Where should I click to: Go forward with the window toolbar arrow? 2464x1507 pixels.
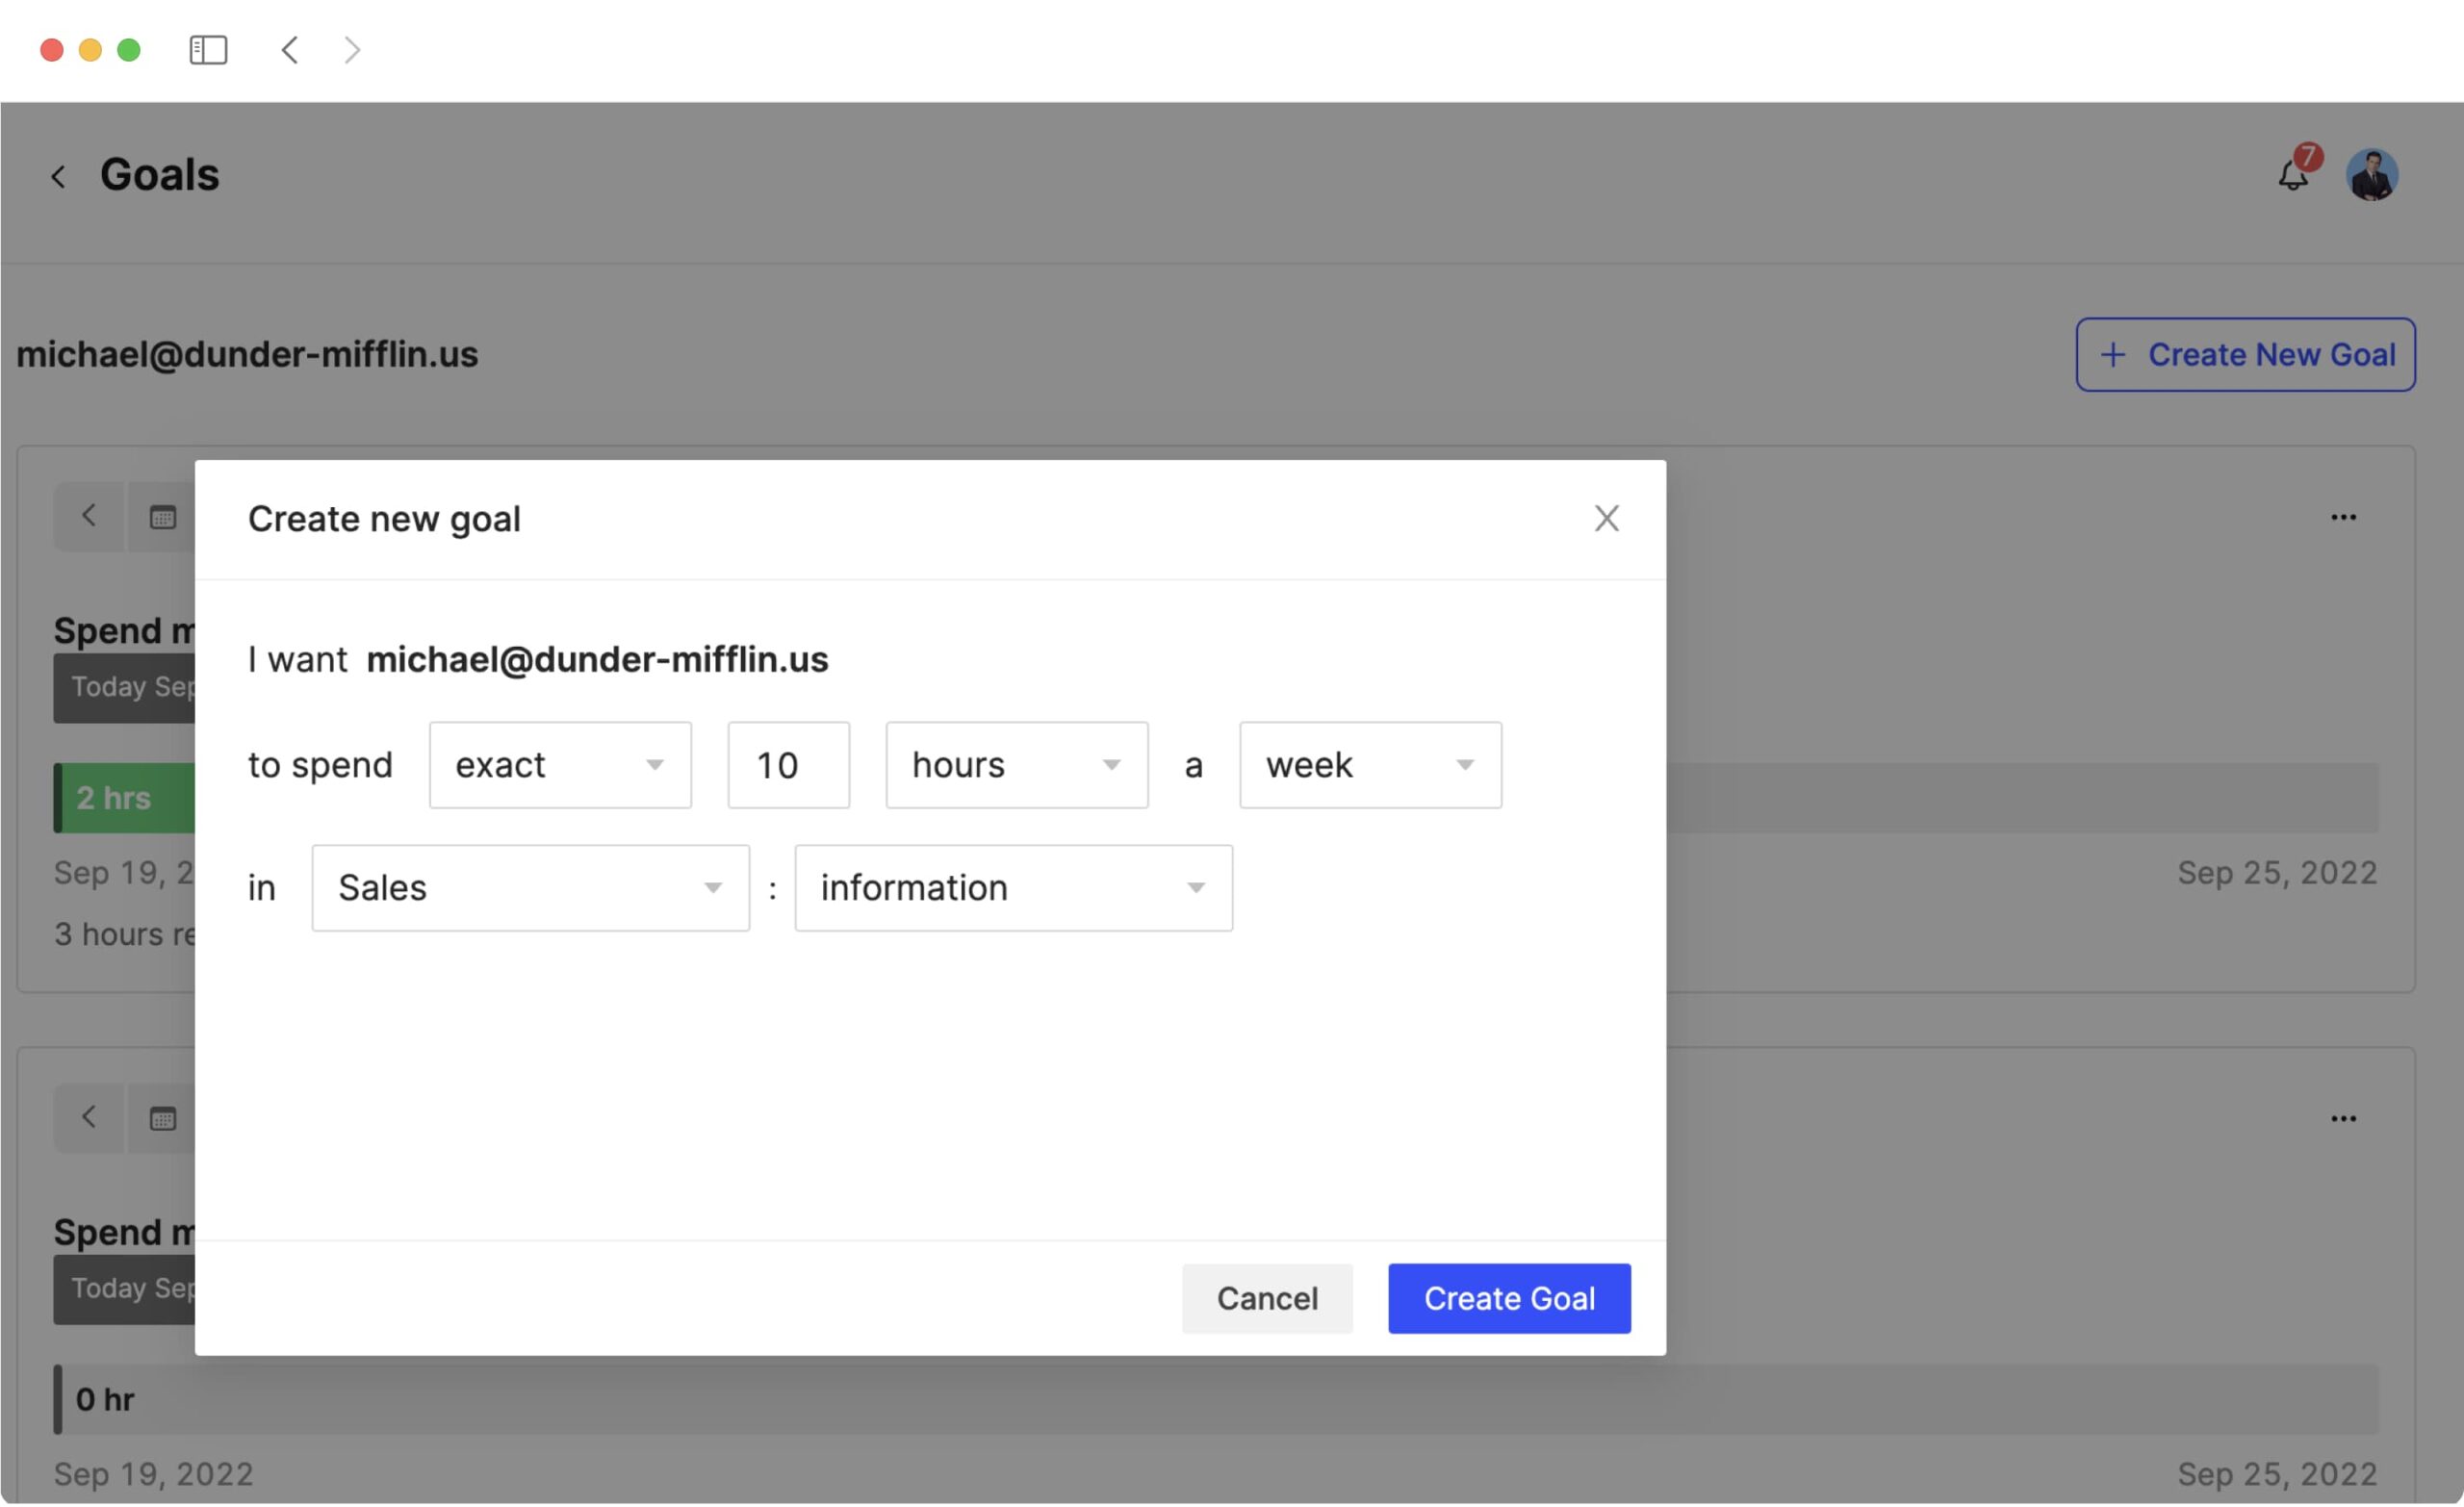(x=352, y=50)
